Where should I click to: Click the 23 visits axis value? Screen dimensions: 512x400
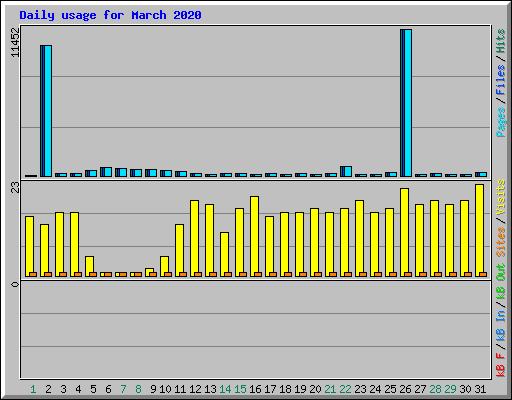click(15, 188)
